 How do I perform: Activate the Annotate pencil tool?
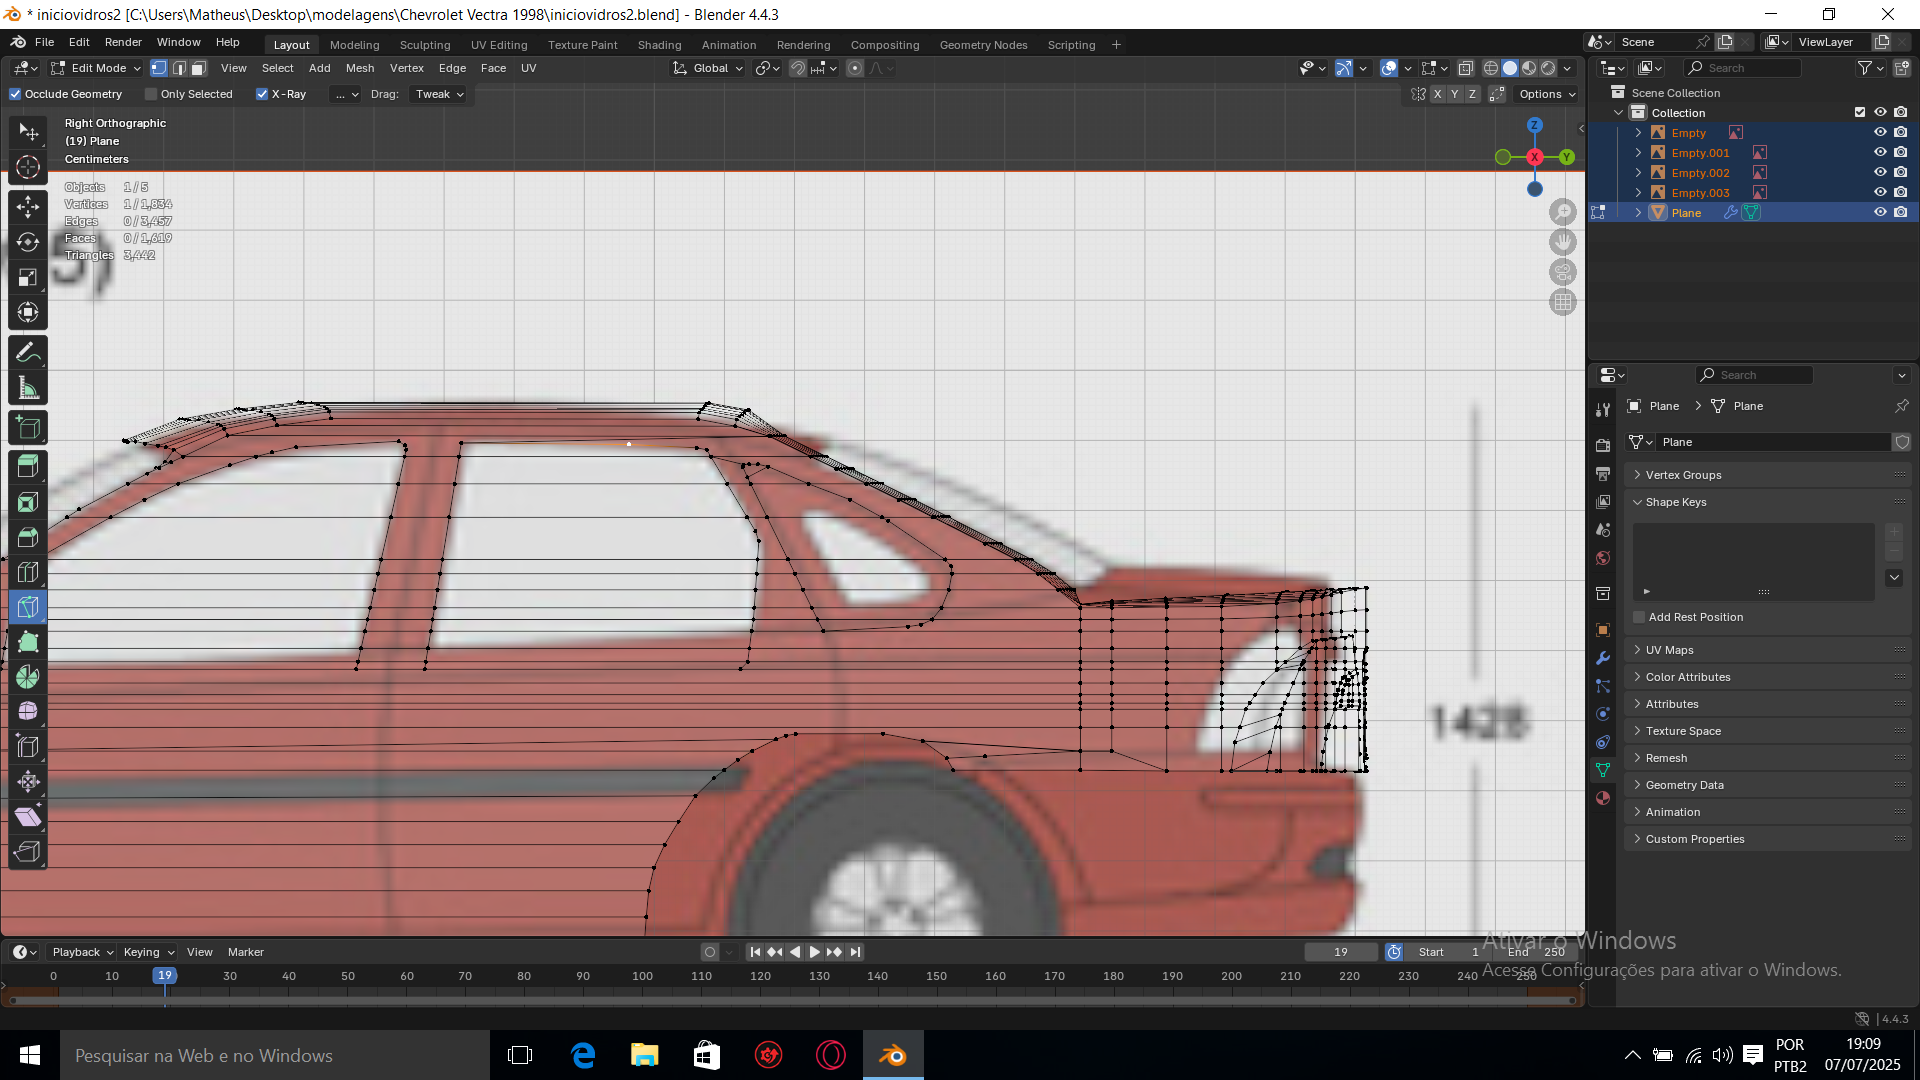pyautogui.click(x=28, y=352)
